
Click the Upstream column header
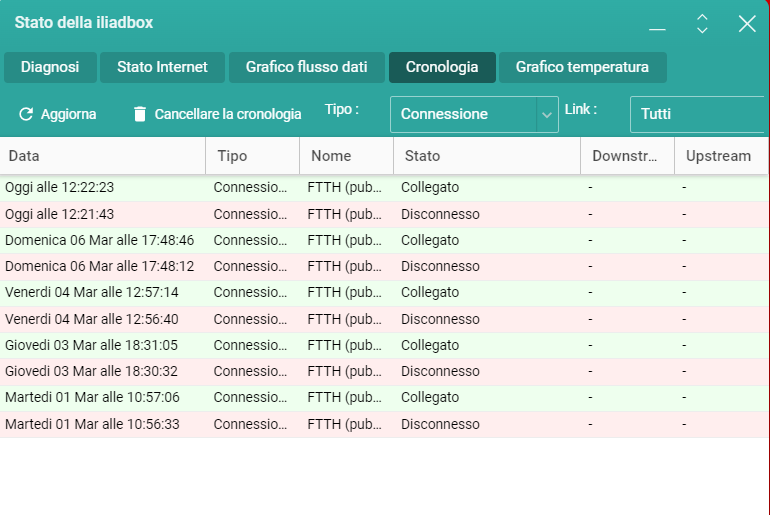tap(721, 156)
